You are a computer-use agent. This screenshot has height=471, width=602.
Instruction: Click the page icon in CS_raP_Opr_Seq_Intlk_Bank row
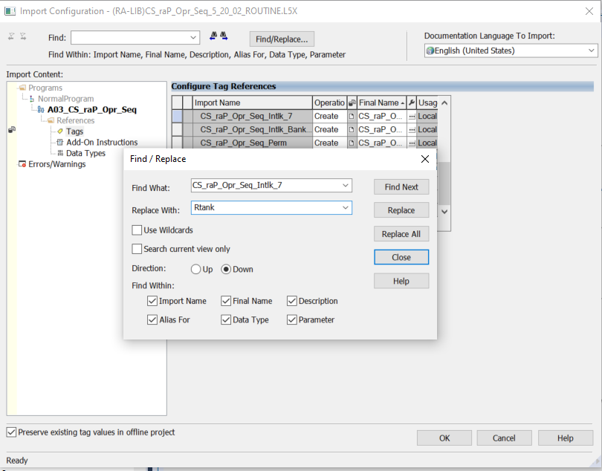352,129
